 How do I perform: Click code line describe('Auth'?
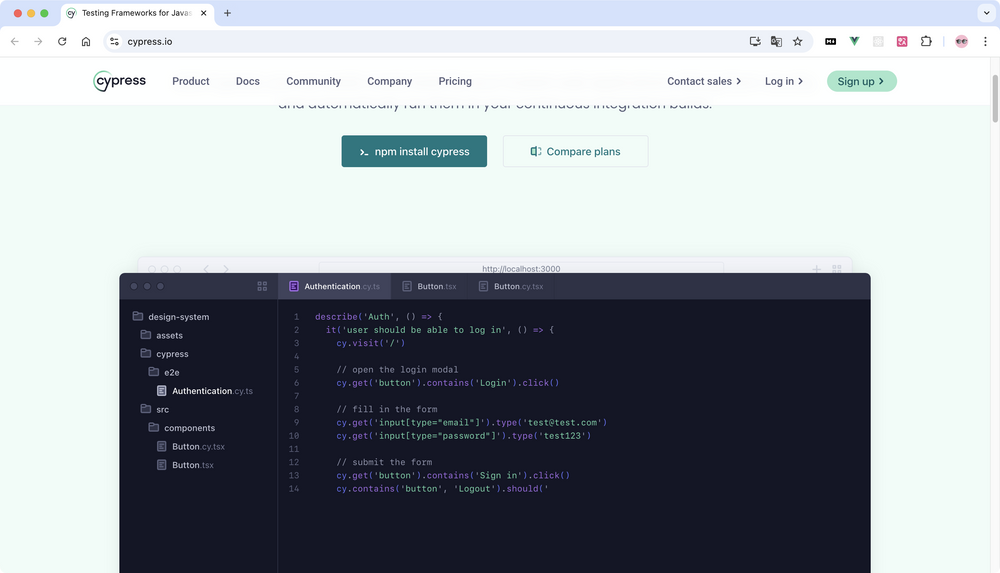(x=378, y=316)
